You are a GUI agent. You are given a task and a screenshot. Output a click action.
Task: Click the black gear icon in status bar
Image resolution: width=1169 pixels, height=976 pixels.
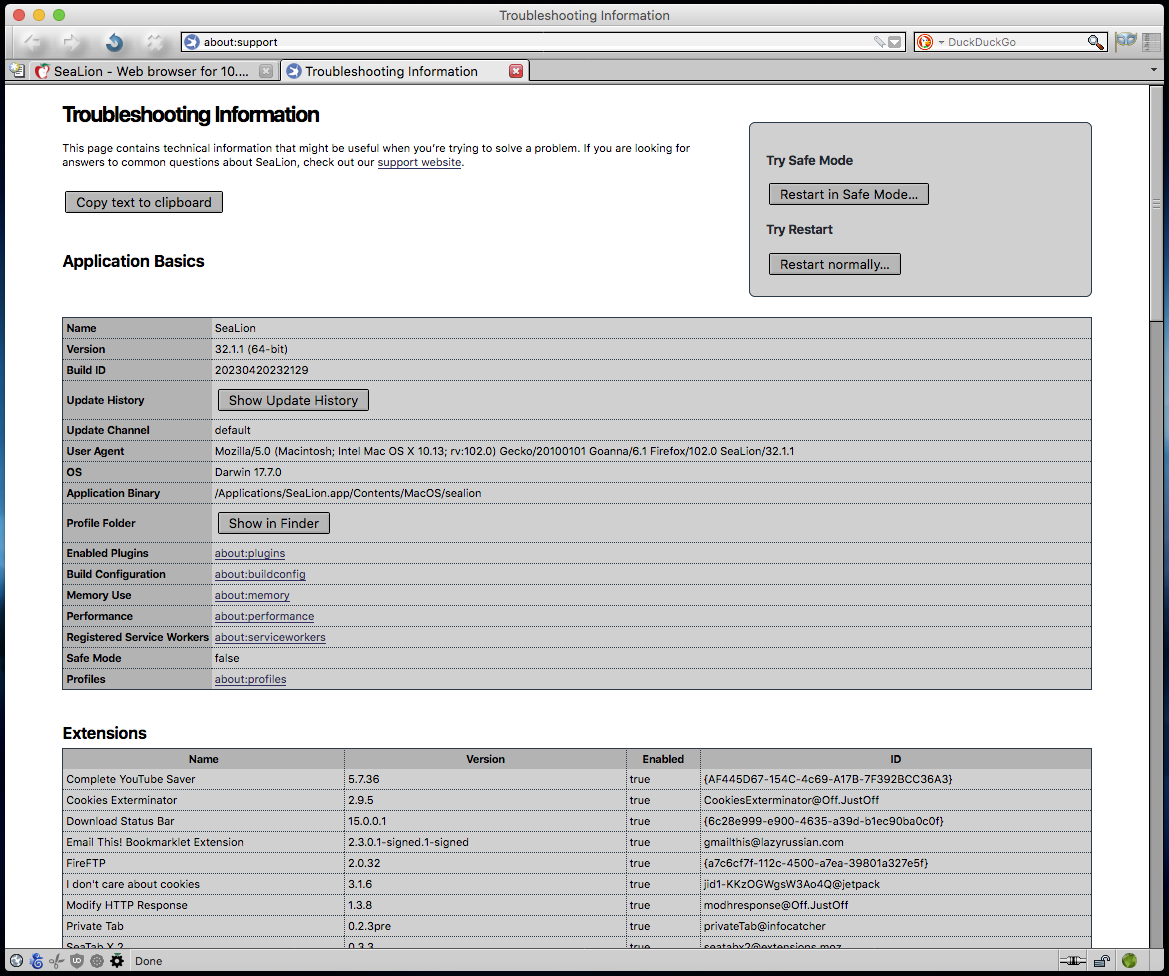[117, 960]
